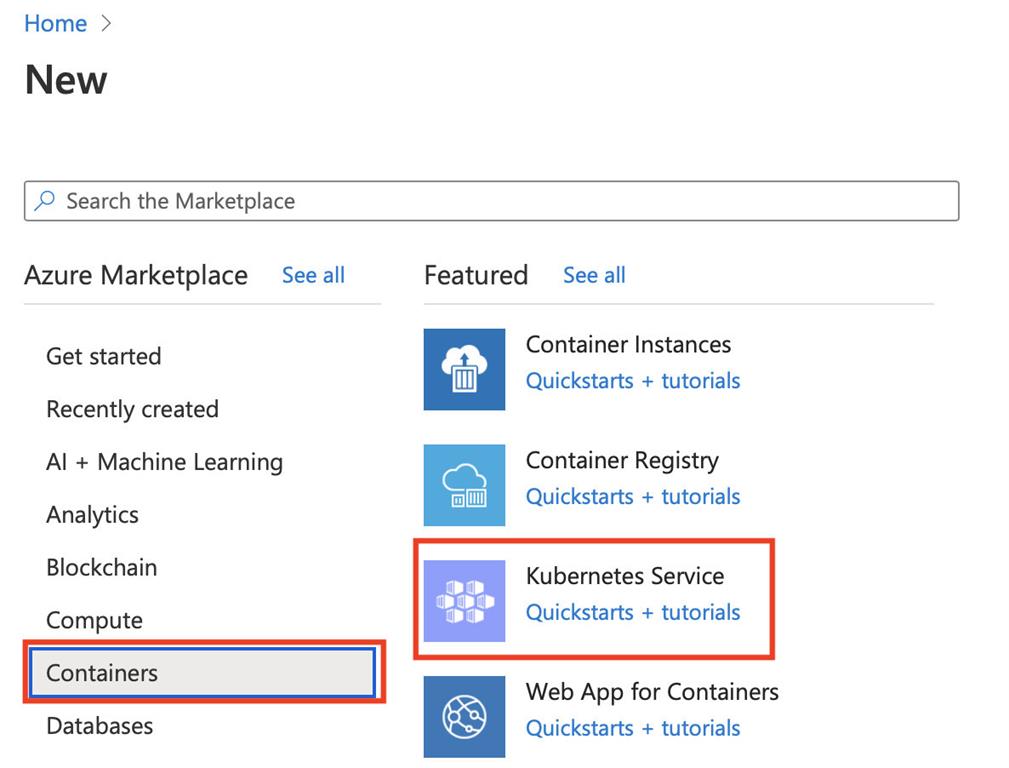
Task: Open Container Instances Quickstarts + tutorials link
Action: click(633, 381)
